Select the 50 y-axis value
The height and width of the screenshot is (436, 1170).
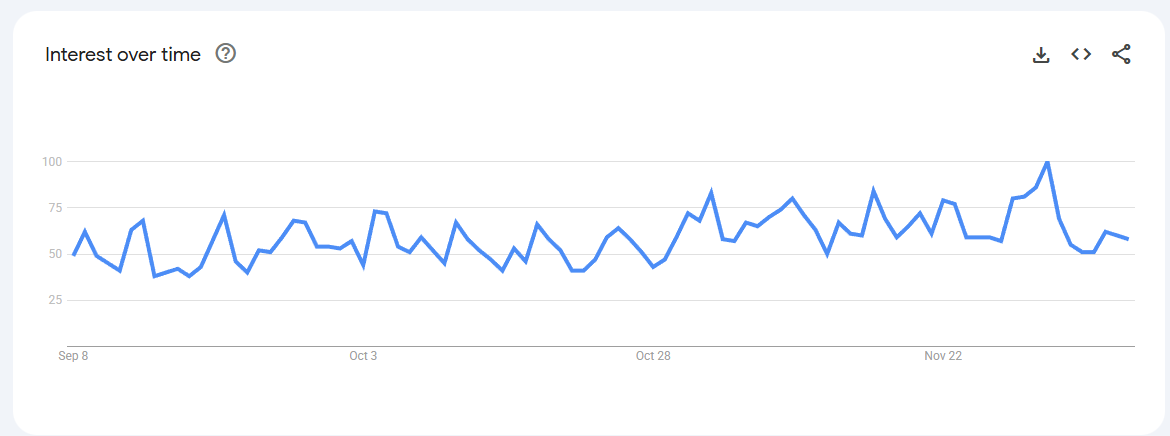[55, 254]
